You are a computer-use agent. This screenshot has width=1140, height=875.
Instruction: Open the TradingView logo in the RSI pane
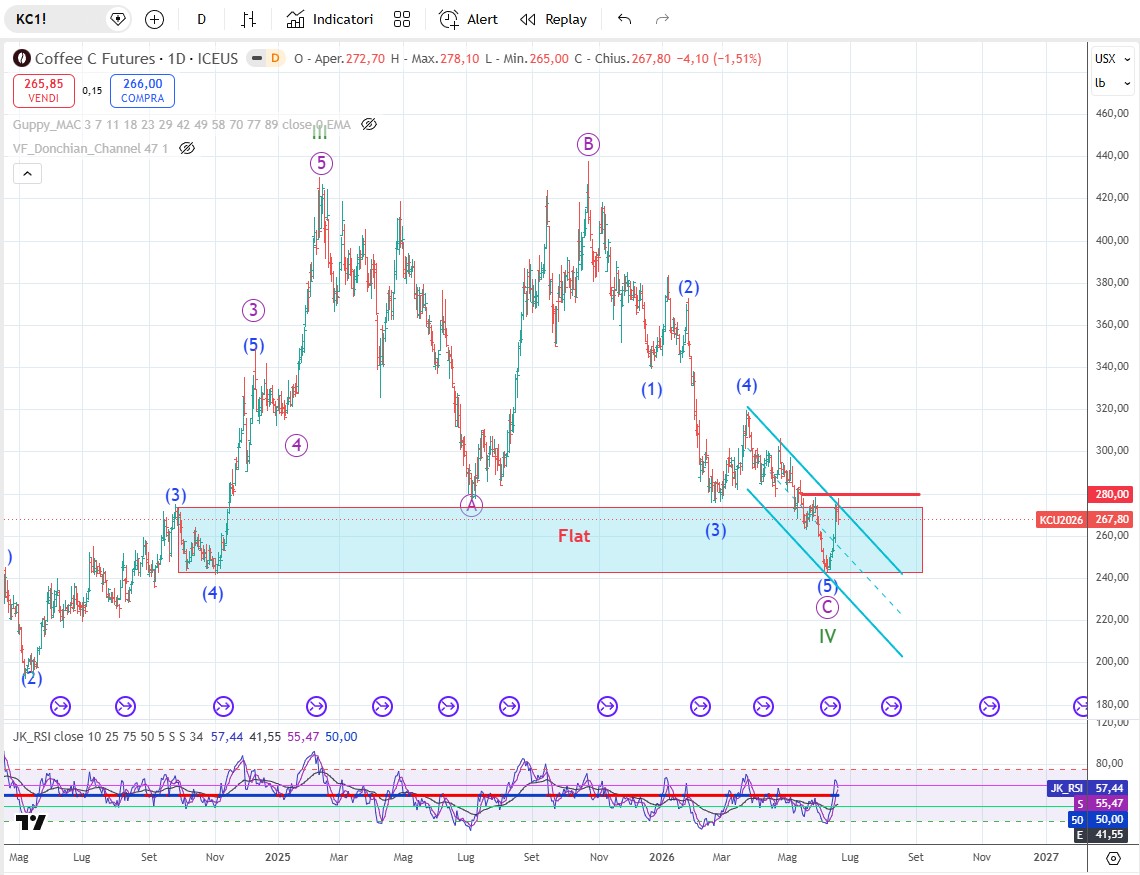(31, 822)
